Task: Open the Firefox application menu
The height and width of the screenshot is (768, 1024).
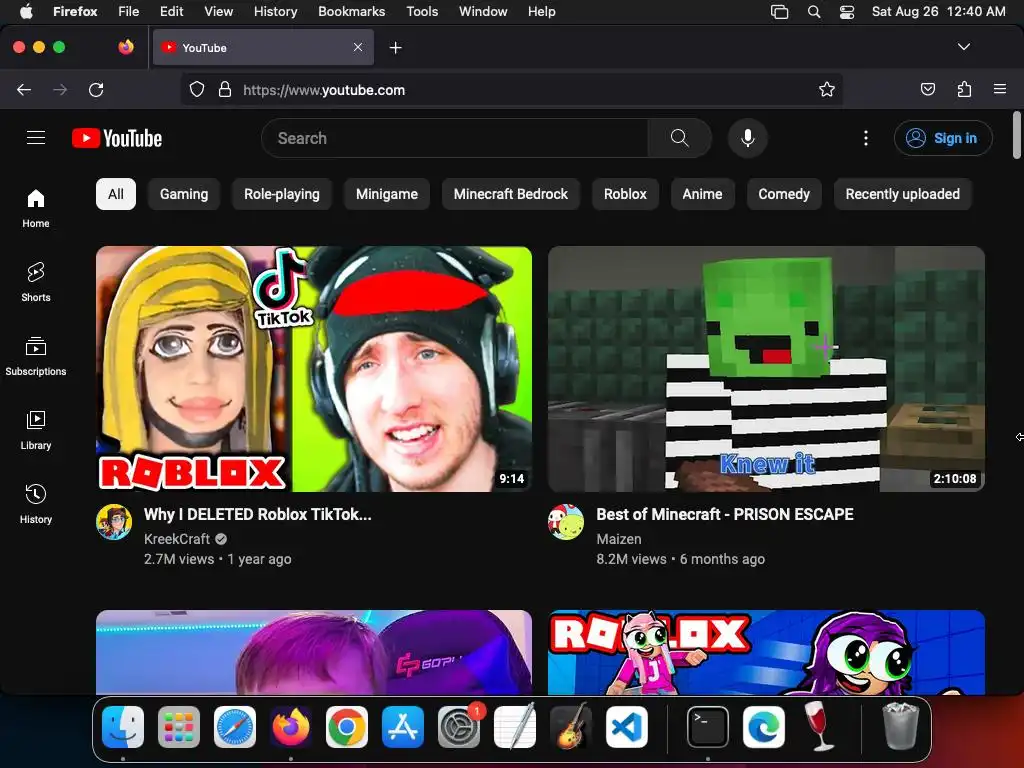Action: (x=1000, y=89)
